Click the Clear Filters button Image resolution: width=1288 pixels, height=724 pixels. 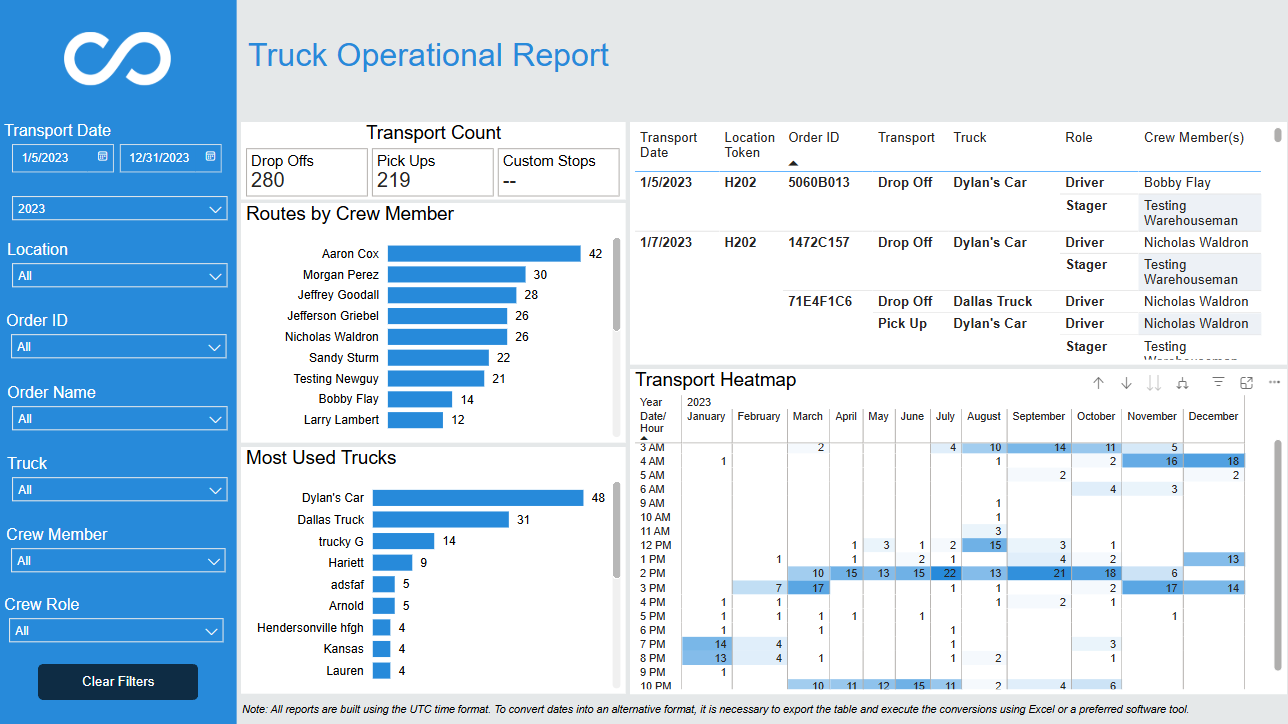pos(118,682)
